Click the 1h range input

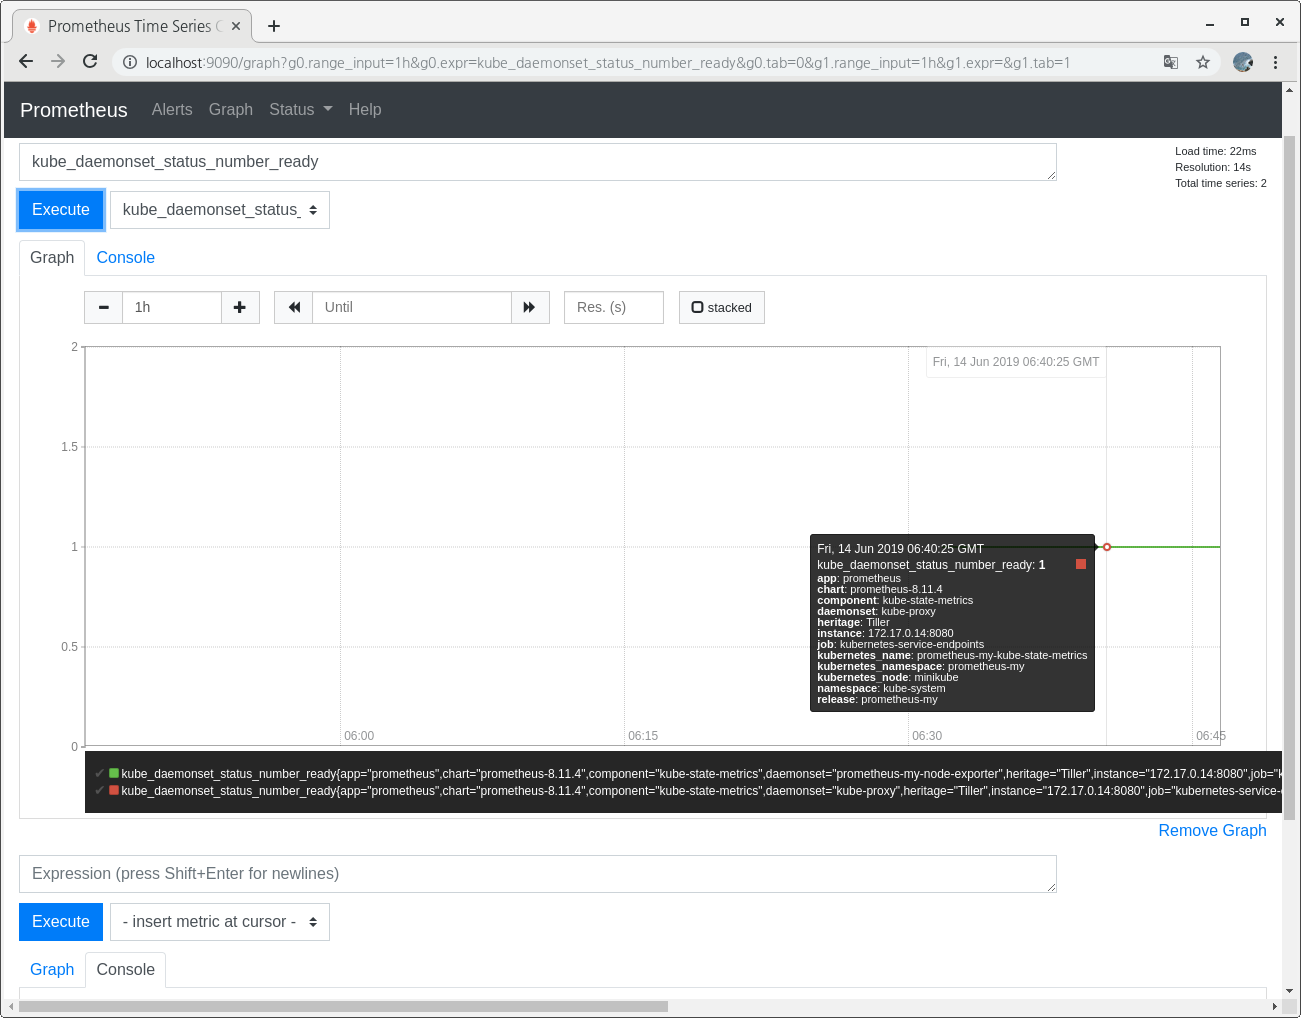(x=172, y=308)
